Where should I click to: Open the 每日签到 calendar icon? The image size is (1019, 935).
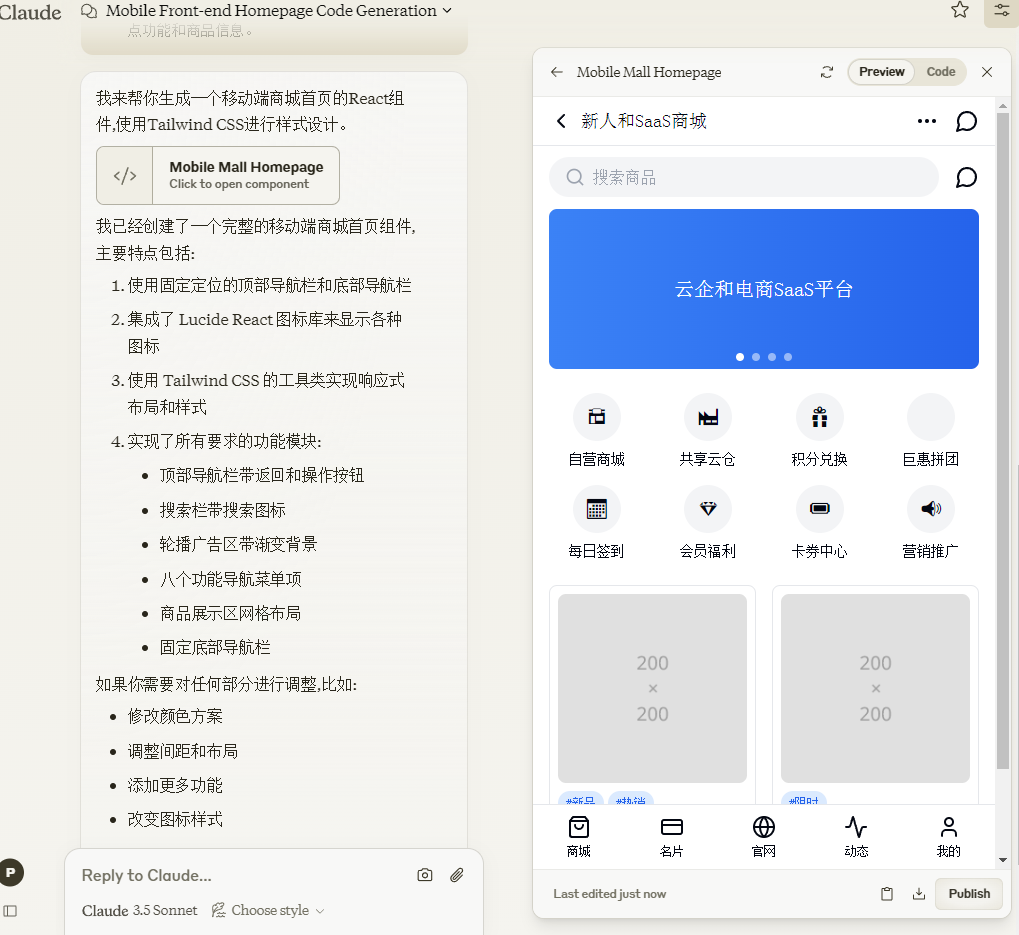click(x=597, y=509)
